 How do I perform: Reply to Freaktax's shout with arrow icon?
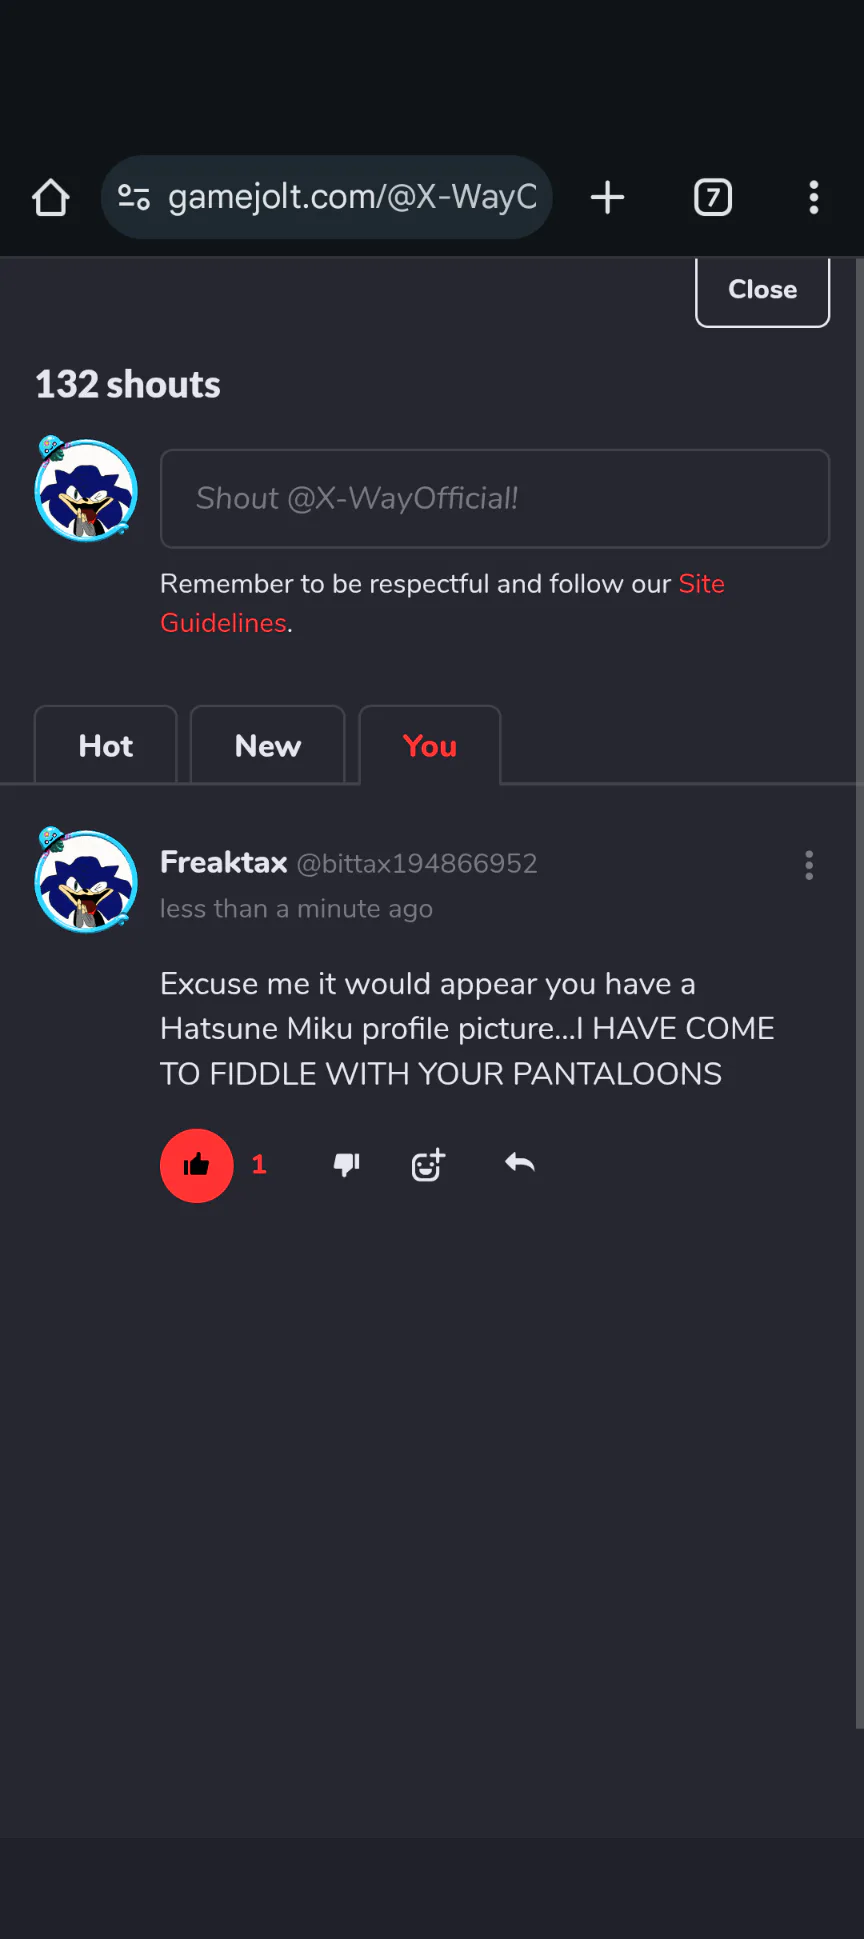pos(520,1163)
